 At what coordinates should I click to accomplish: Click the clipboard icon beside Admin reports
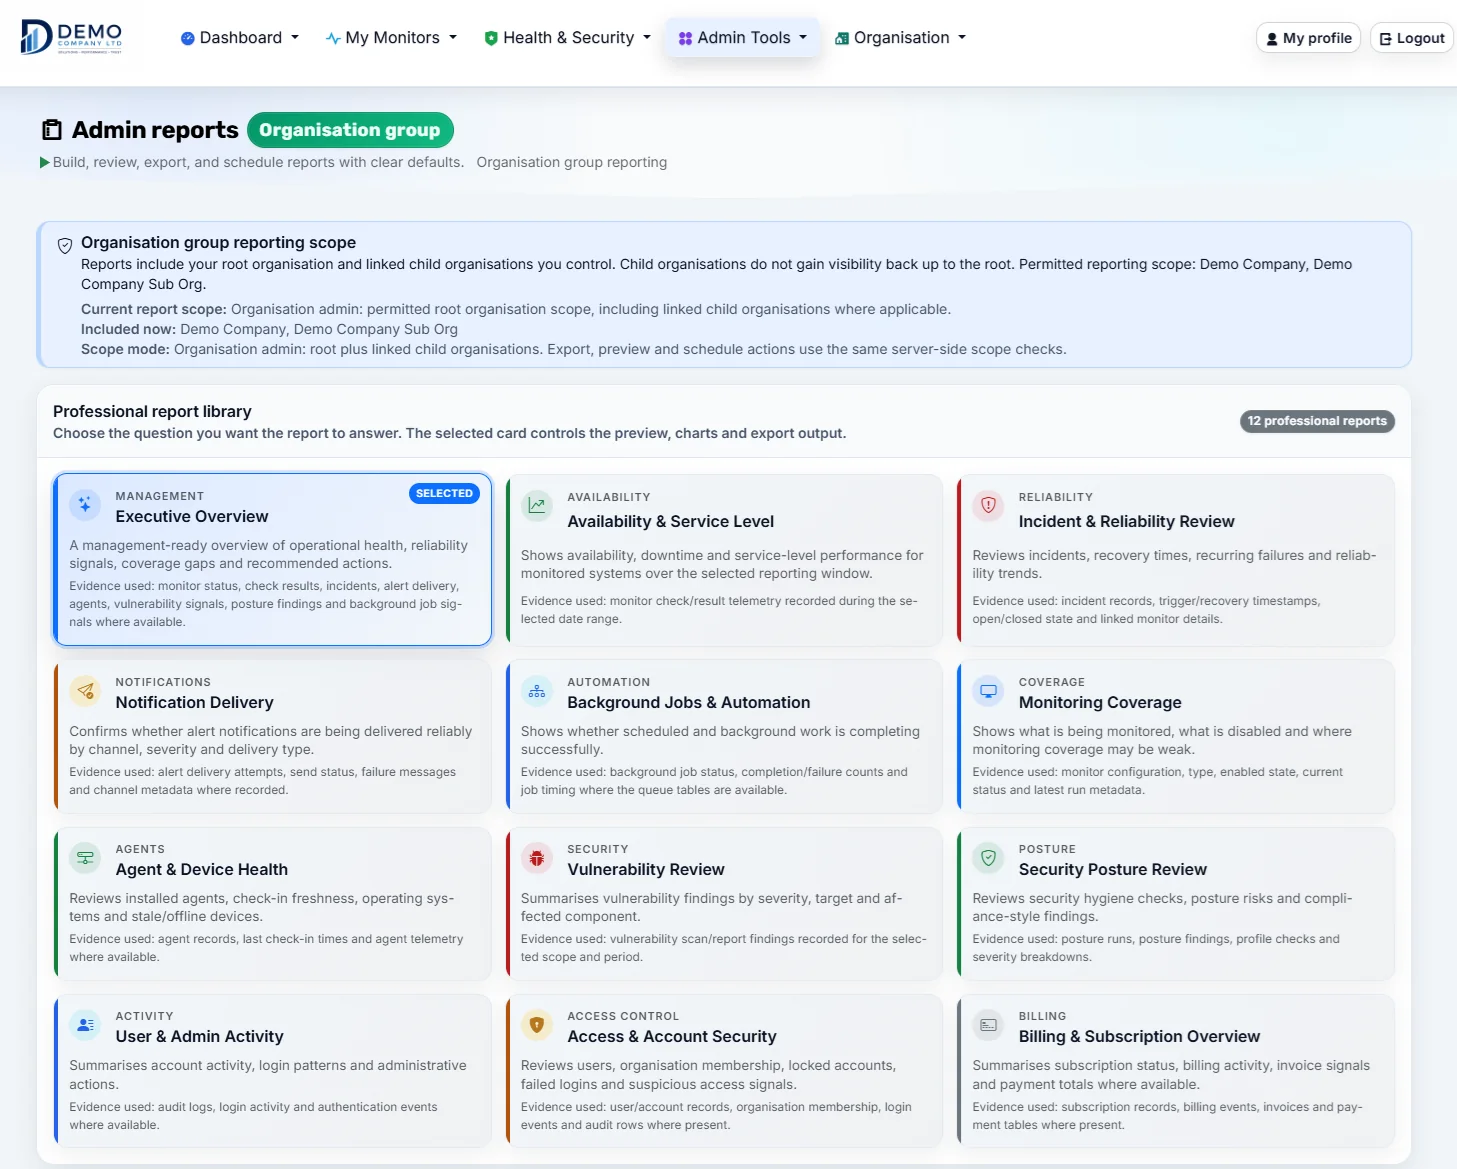pyautogui.click(x=52, y=130)
